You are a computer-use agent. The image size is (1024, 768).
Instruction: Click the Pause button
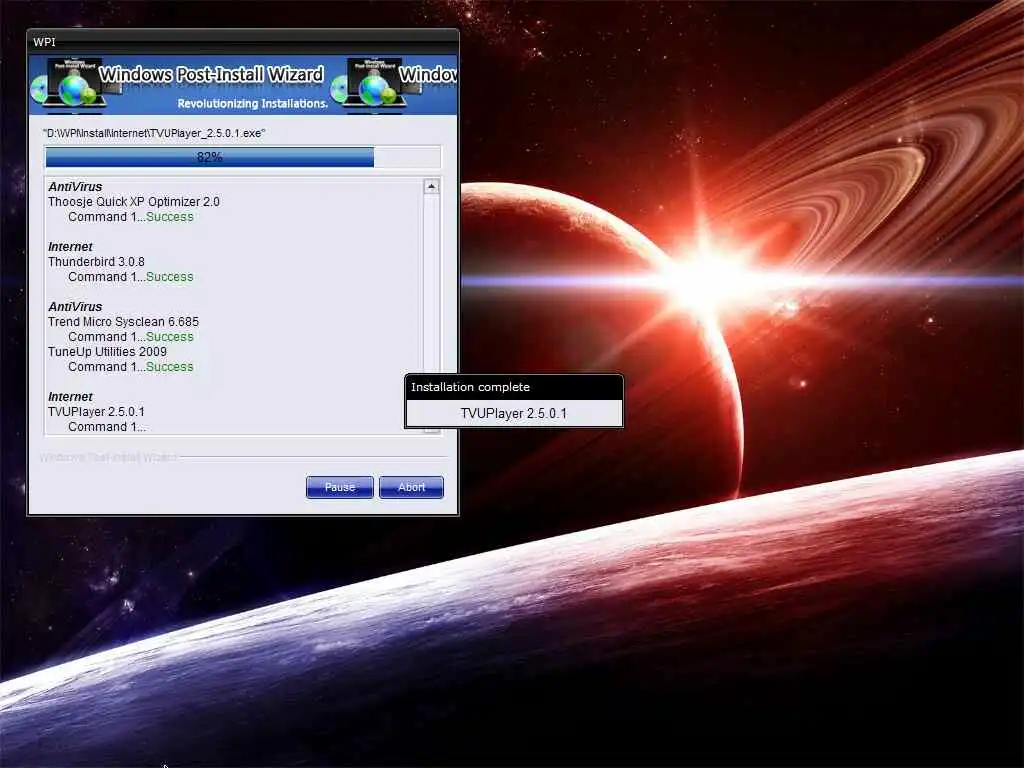pyautogui.click(x=340, y=487)
